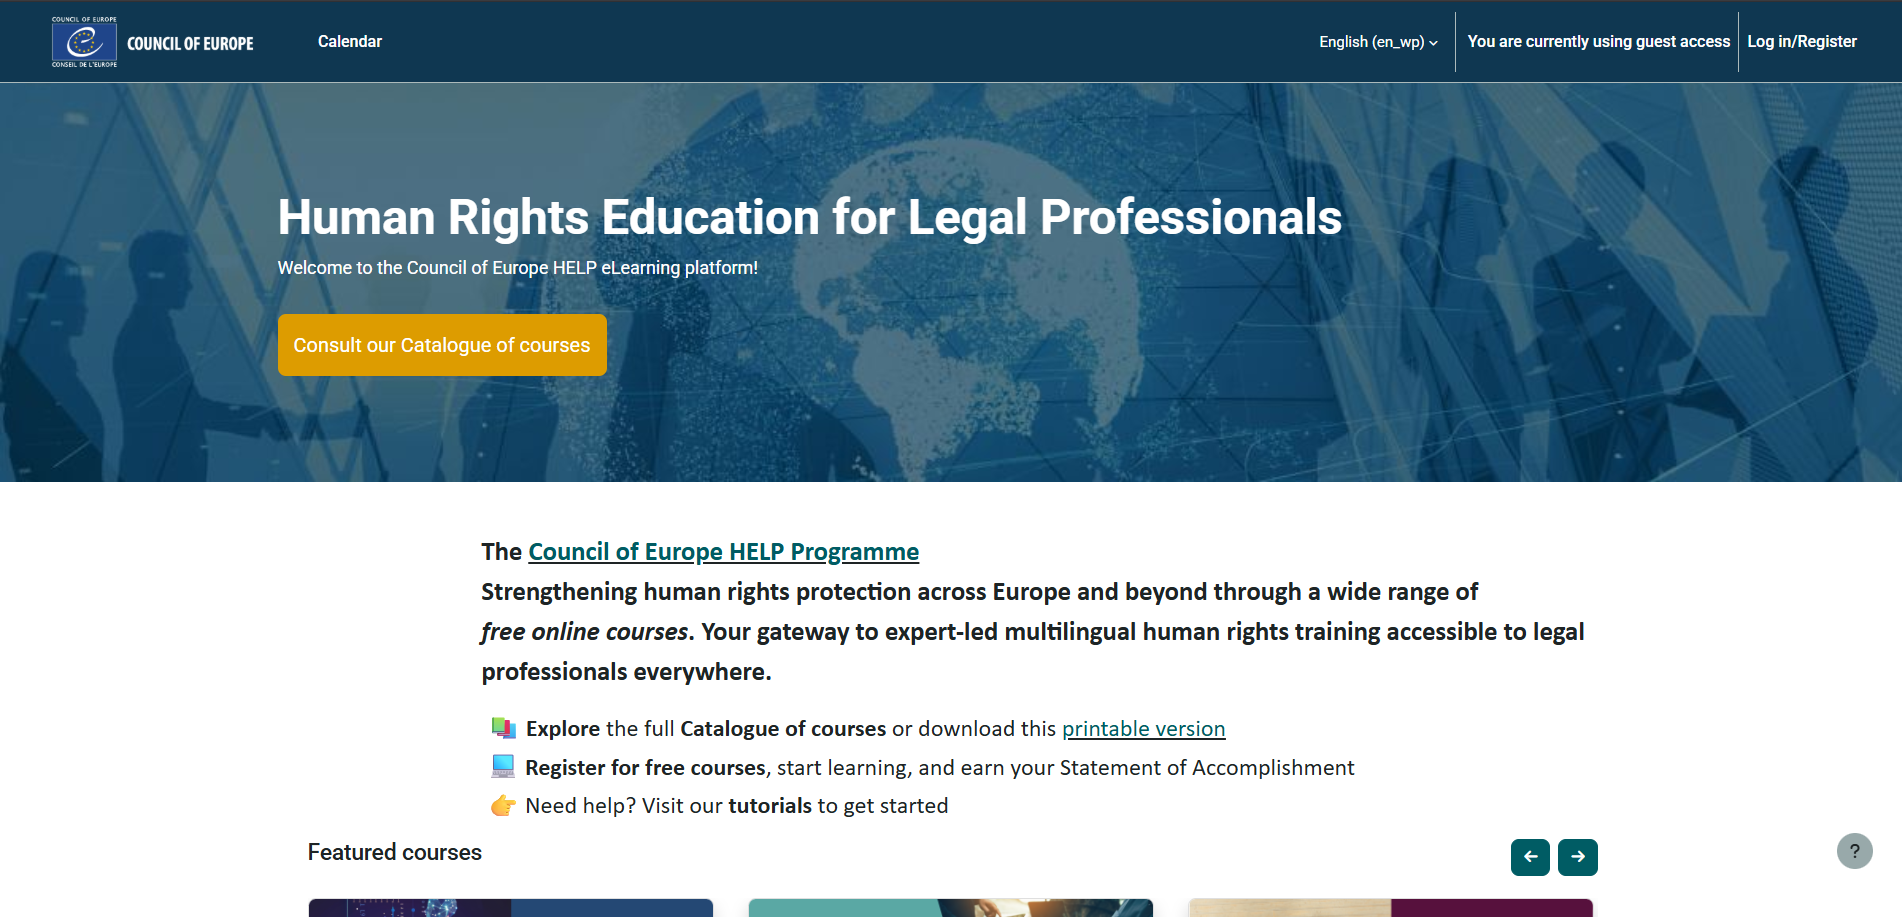Image resolution: width=1902 pixels, height=917 pixels.
Task: Download the printable version link
Action: pyautogui.click(x=1143, y=729)
